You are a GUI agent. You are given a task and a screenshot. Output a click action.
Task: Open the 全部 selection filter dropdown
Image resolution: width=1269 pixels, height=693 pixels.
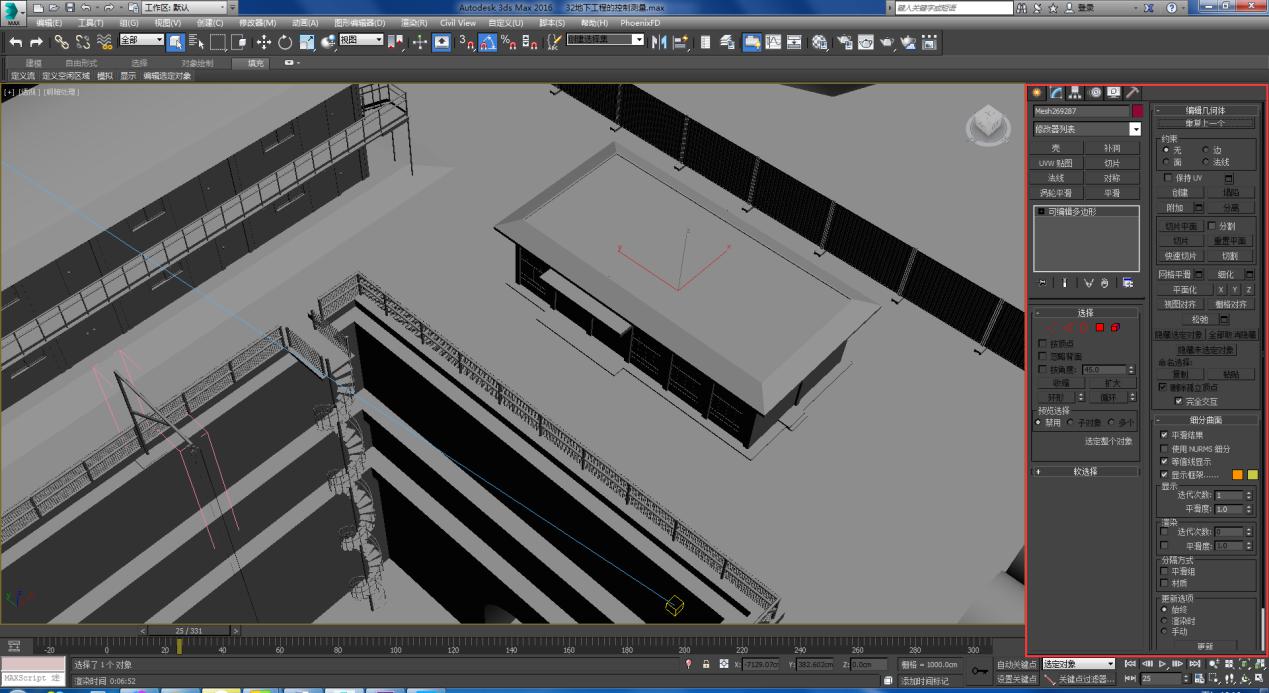point(141,41)
